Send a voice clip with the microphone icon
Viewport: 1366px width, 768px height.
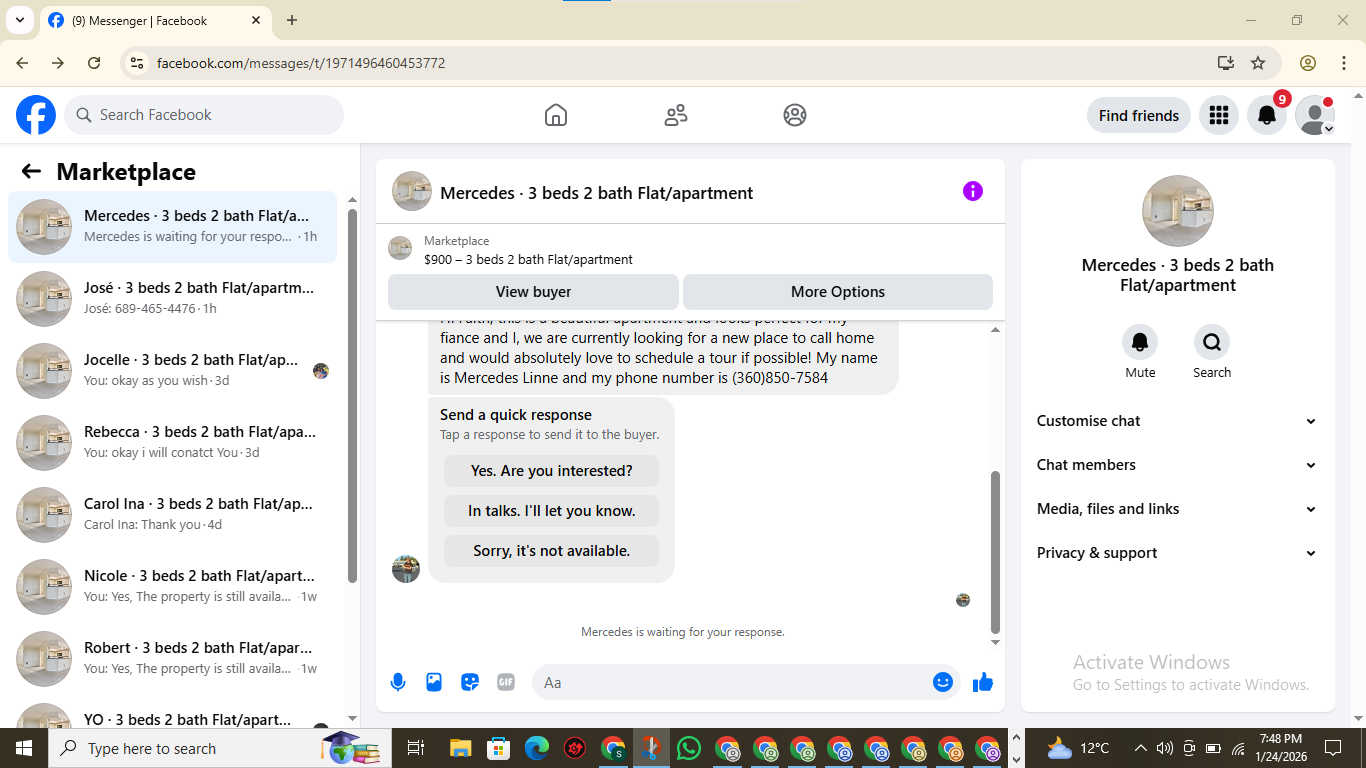(x=398, y=682)
